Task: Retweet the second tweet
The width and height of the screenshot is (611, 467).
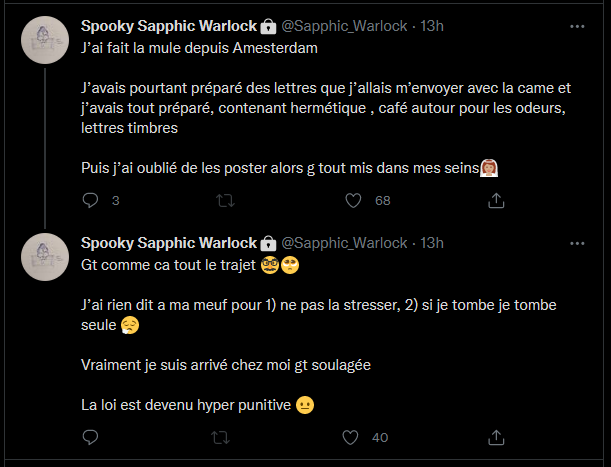Action: click(224, 438)
